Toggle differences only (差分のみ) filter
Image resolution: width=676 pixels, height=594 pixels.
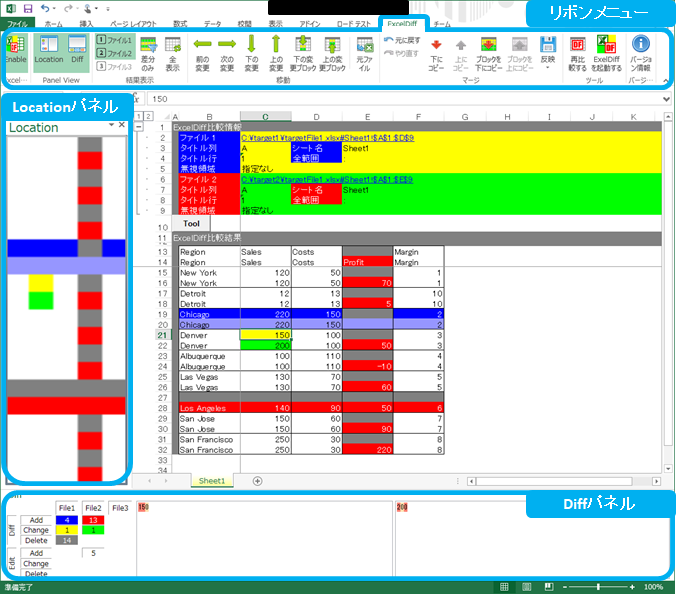pos(148,54)
